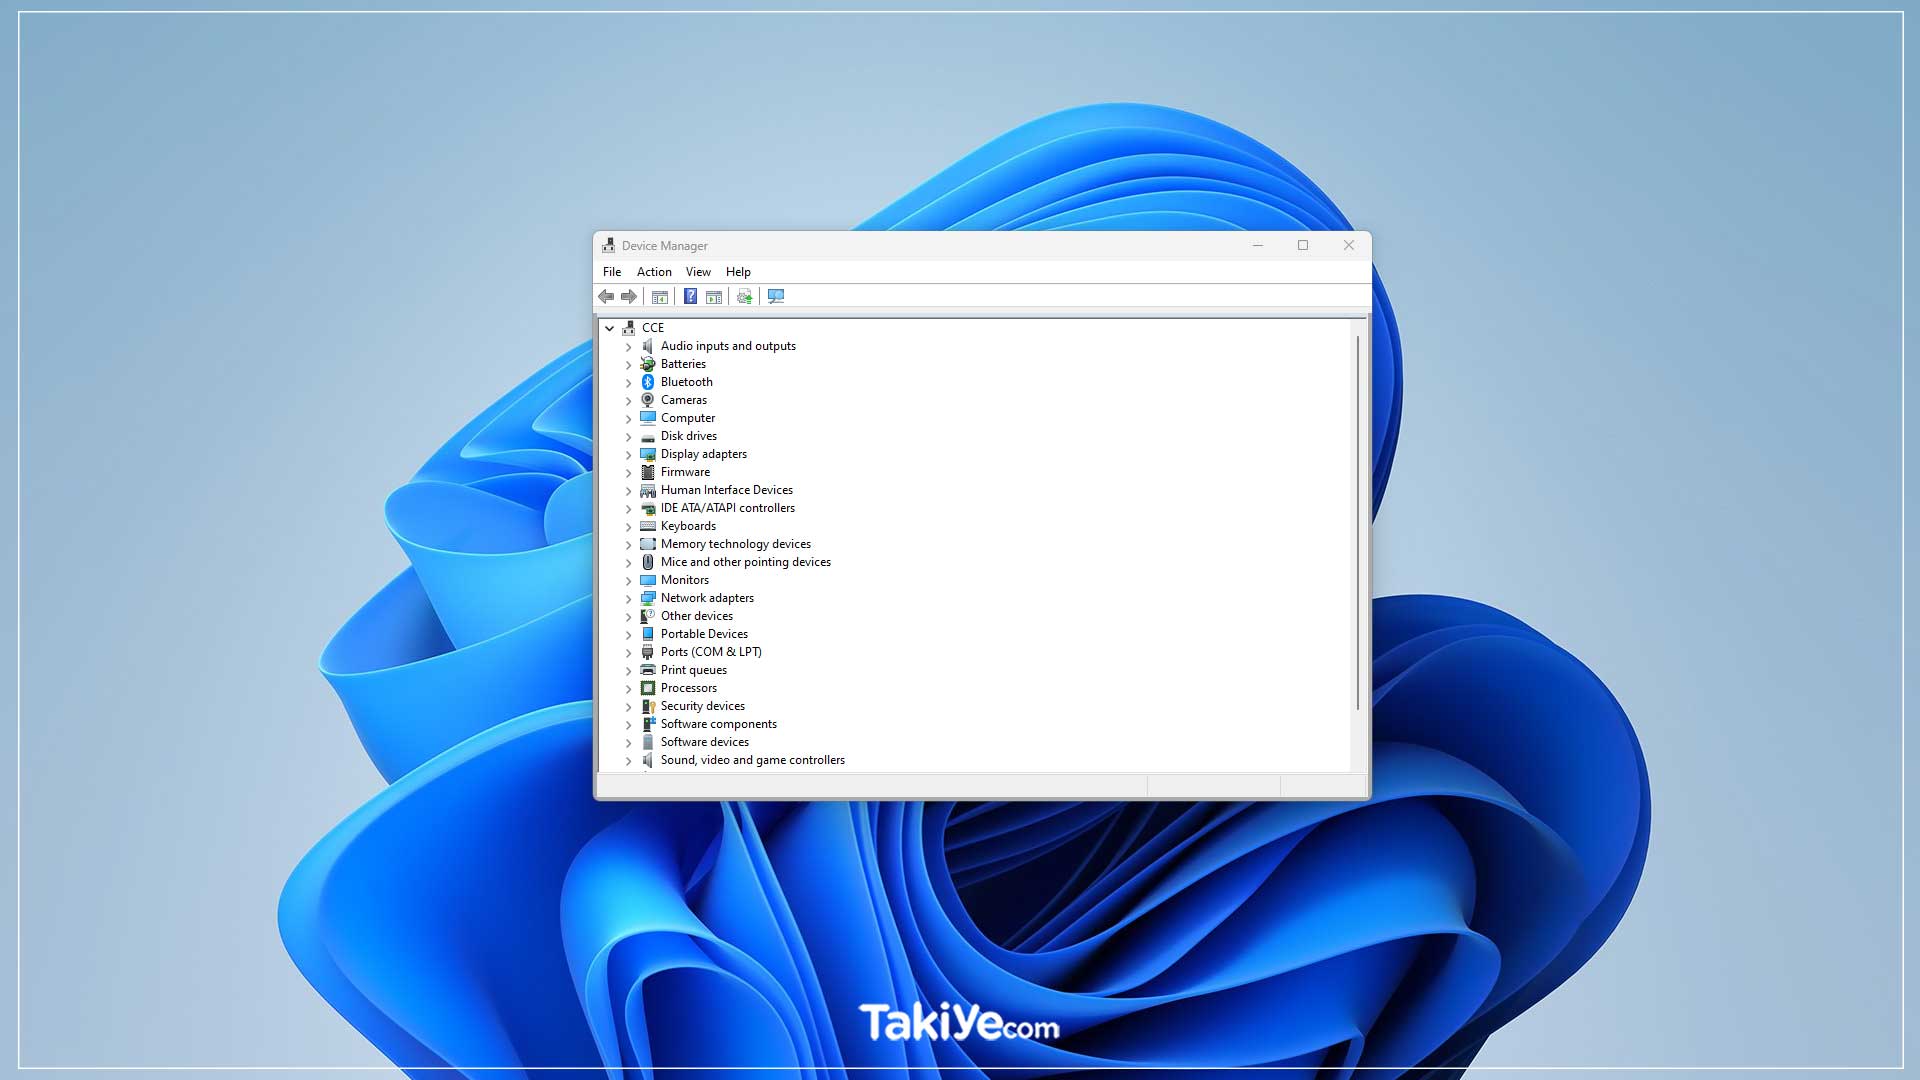The image size is (1920, 1080).
Task: Open the View menu
Action: [698, 272]
